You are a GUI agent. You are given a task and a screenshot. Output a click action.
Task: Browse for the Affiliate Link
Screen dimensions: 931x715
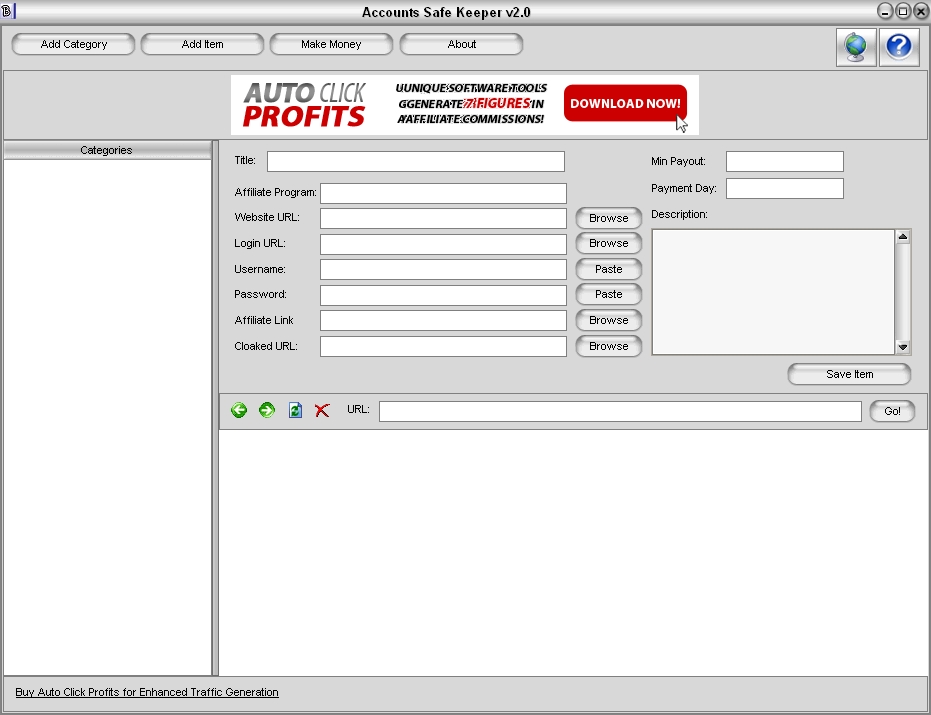(x=609, y=320)
